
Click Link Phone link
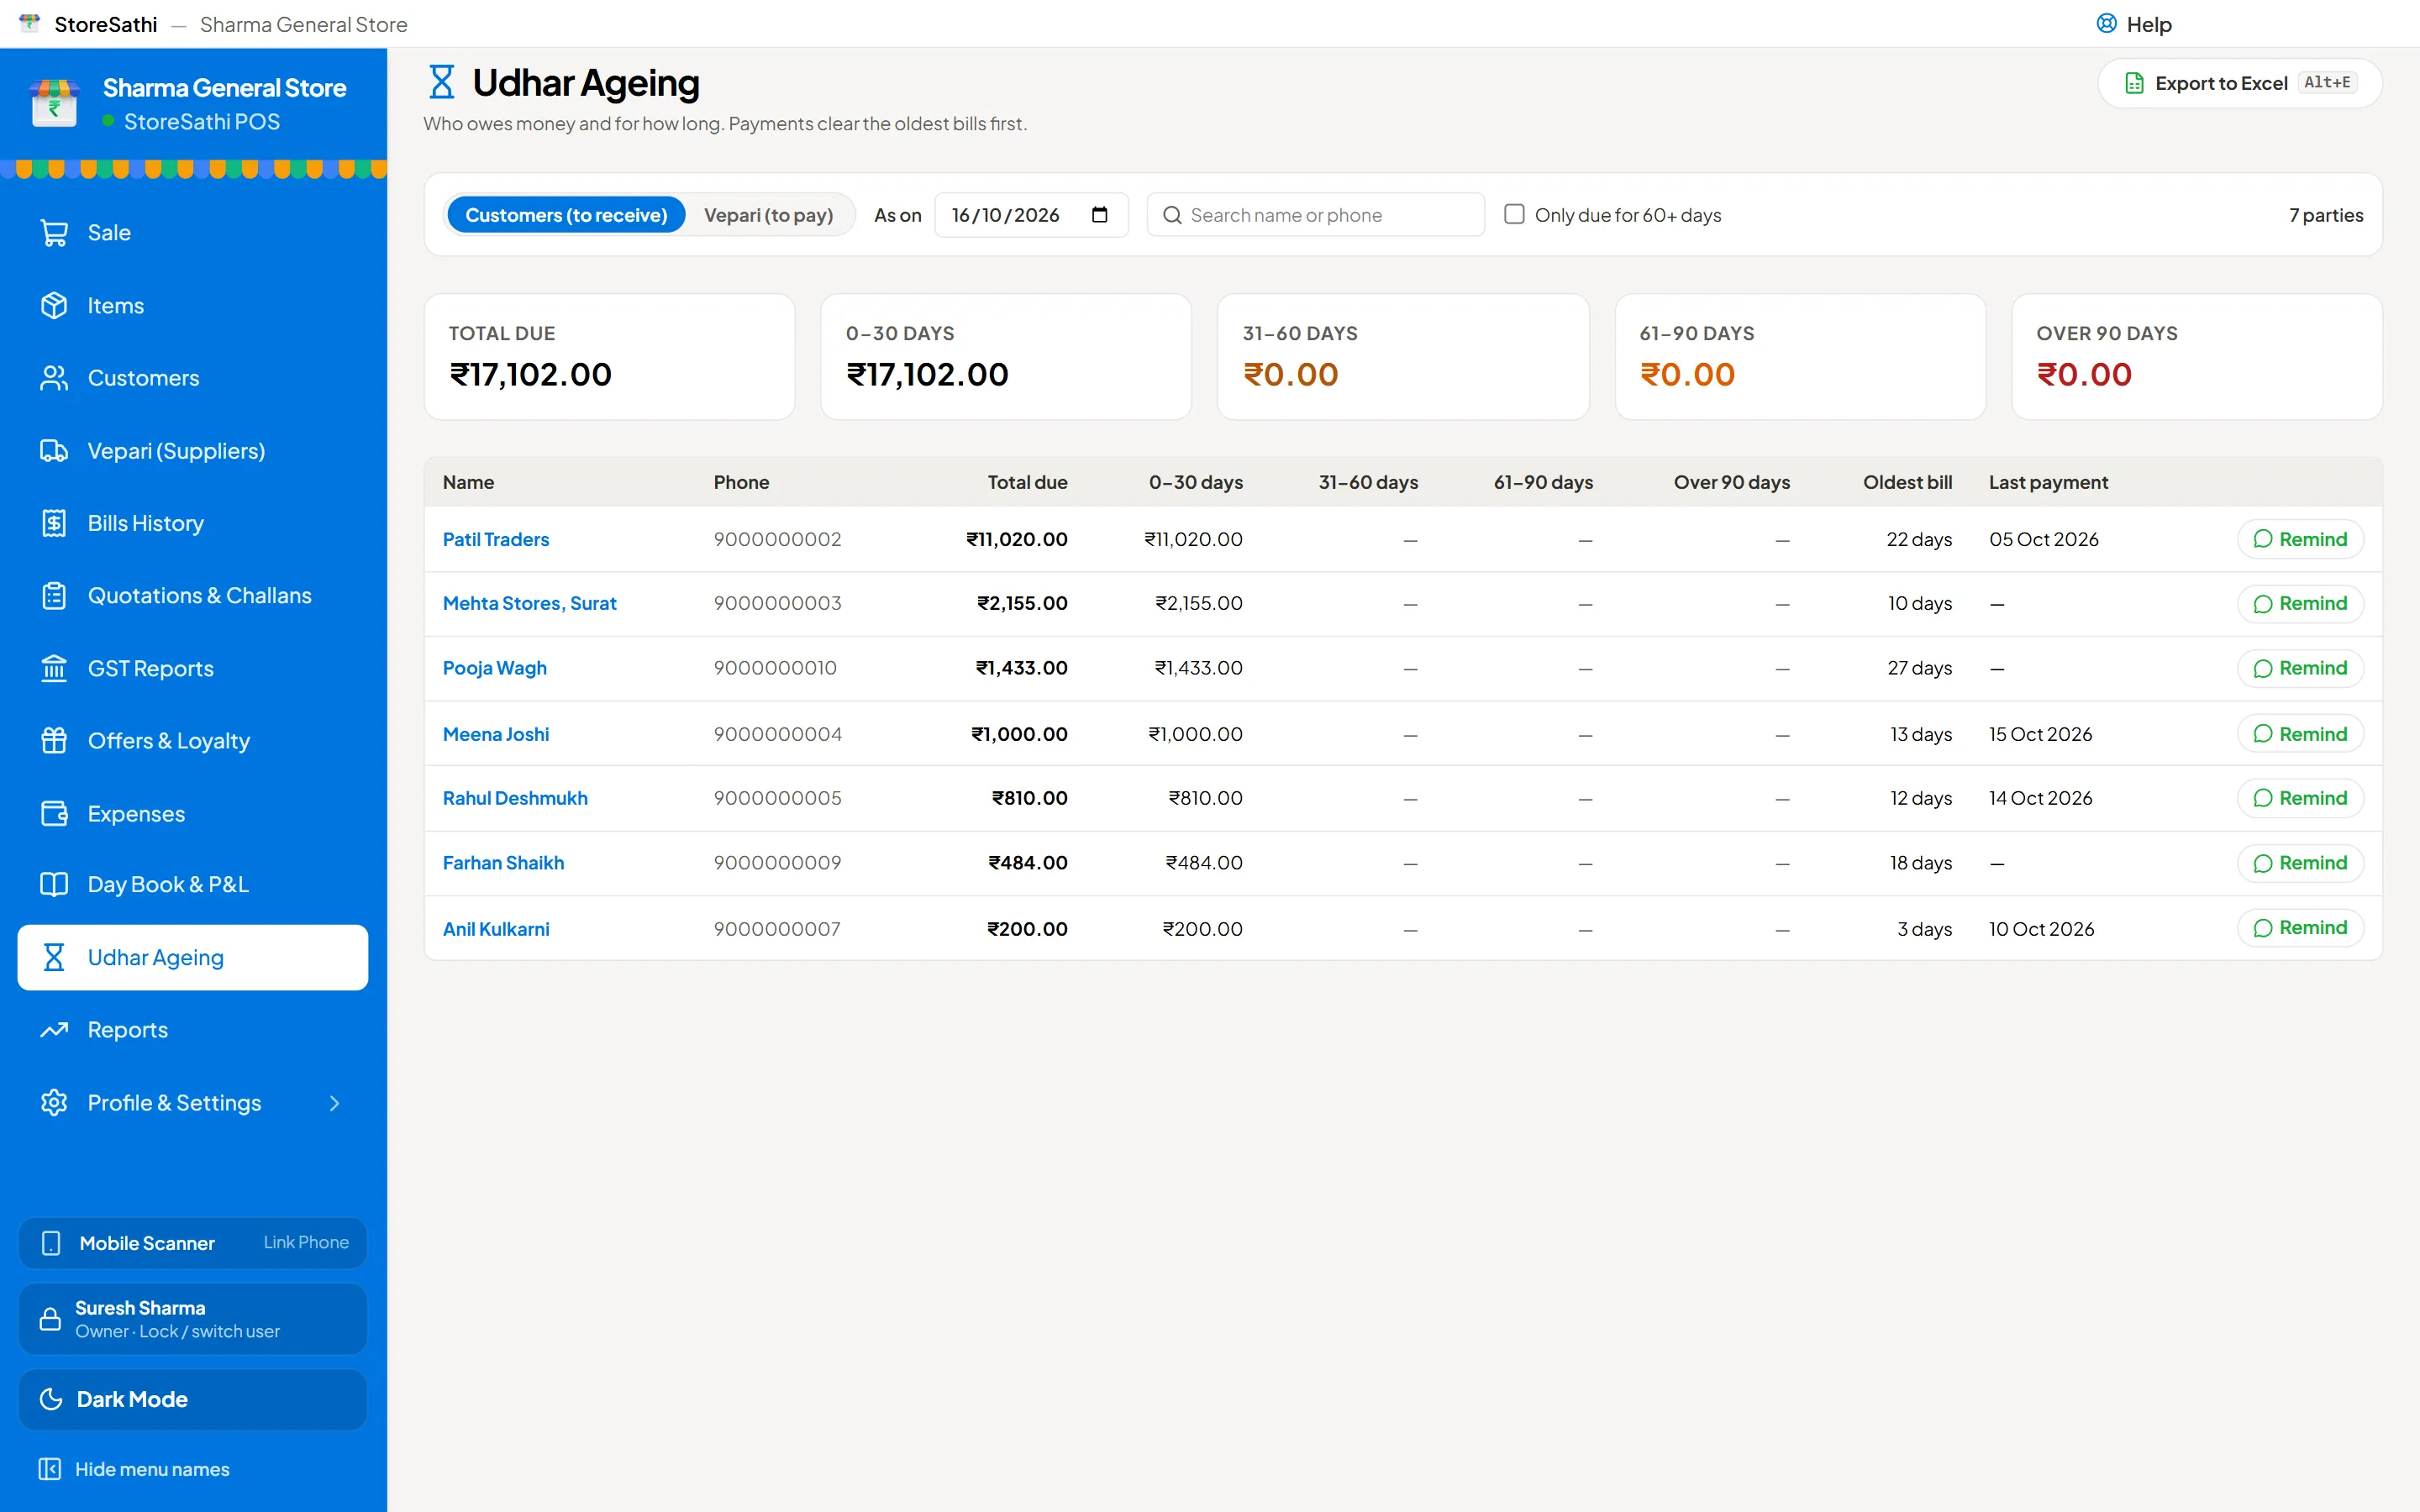click(x=306, y=1242)
